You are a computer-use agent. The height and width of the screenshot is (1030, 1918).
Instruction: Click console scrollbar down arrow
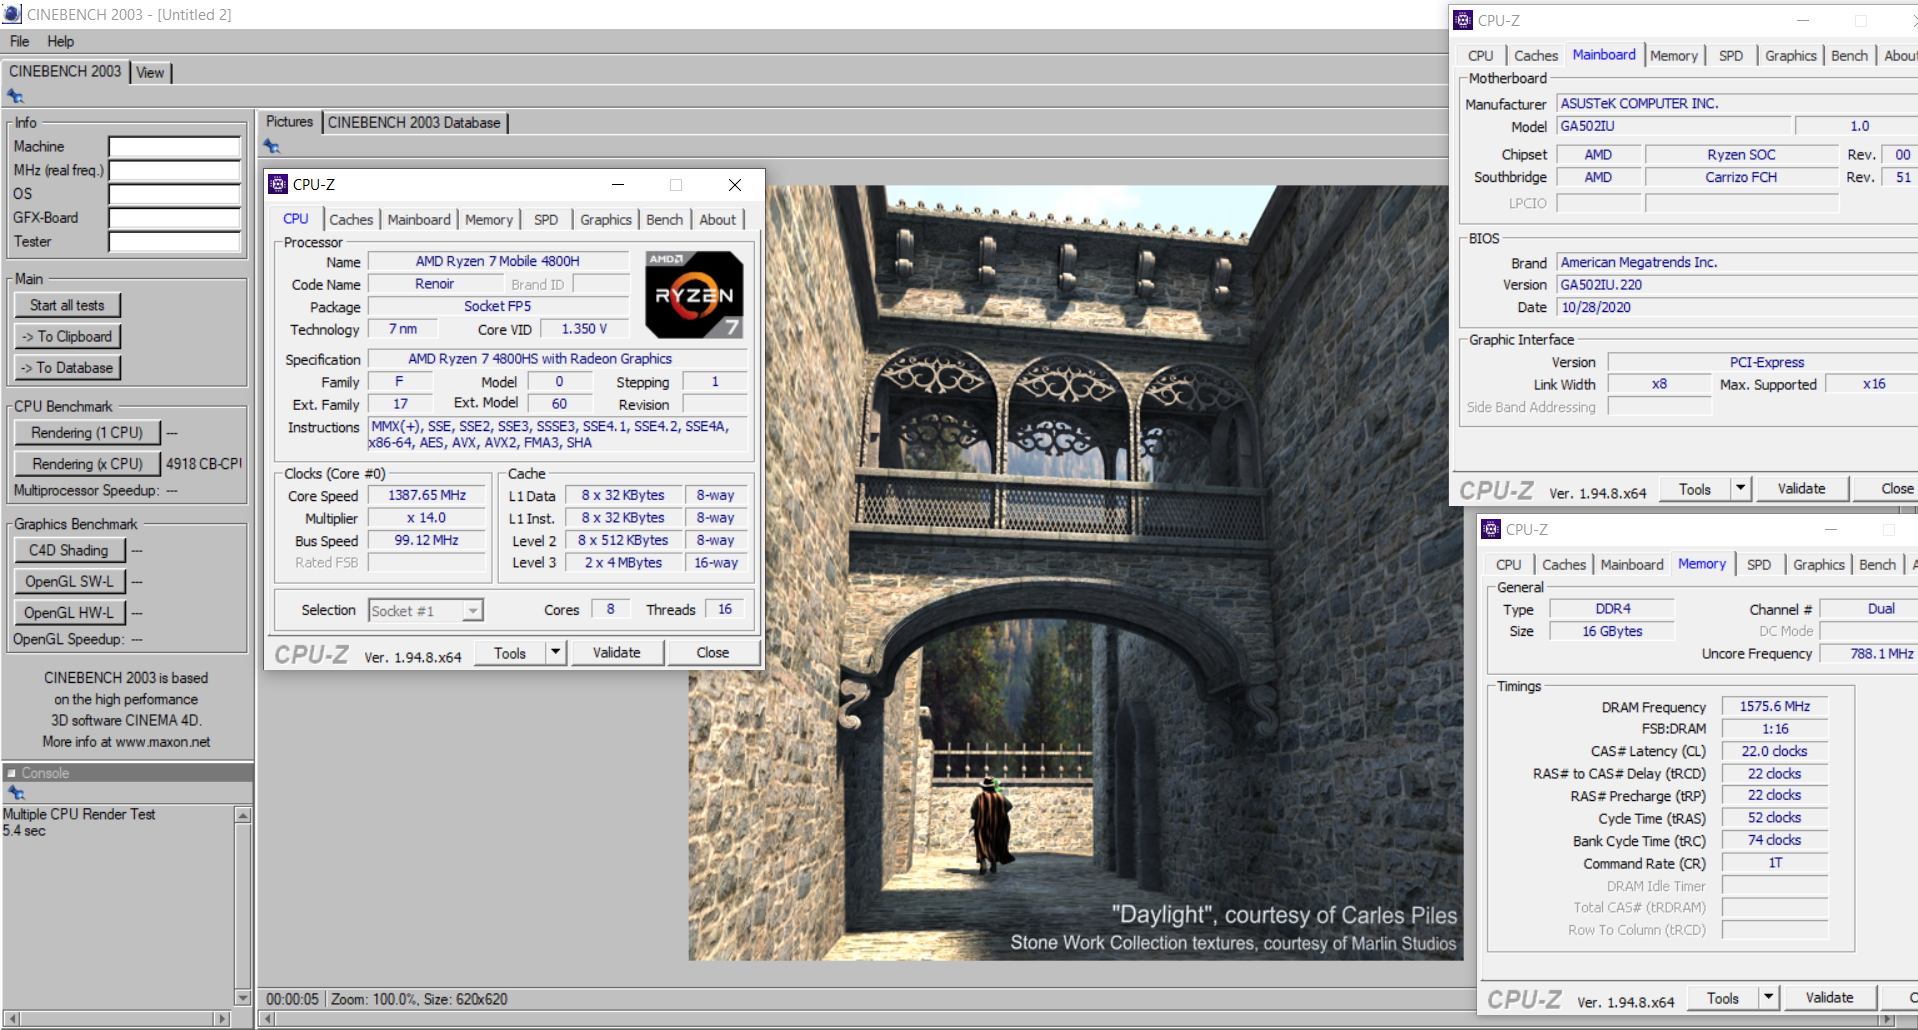click(243, 997)
